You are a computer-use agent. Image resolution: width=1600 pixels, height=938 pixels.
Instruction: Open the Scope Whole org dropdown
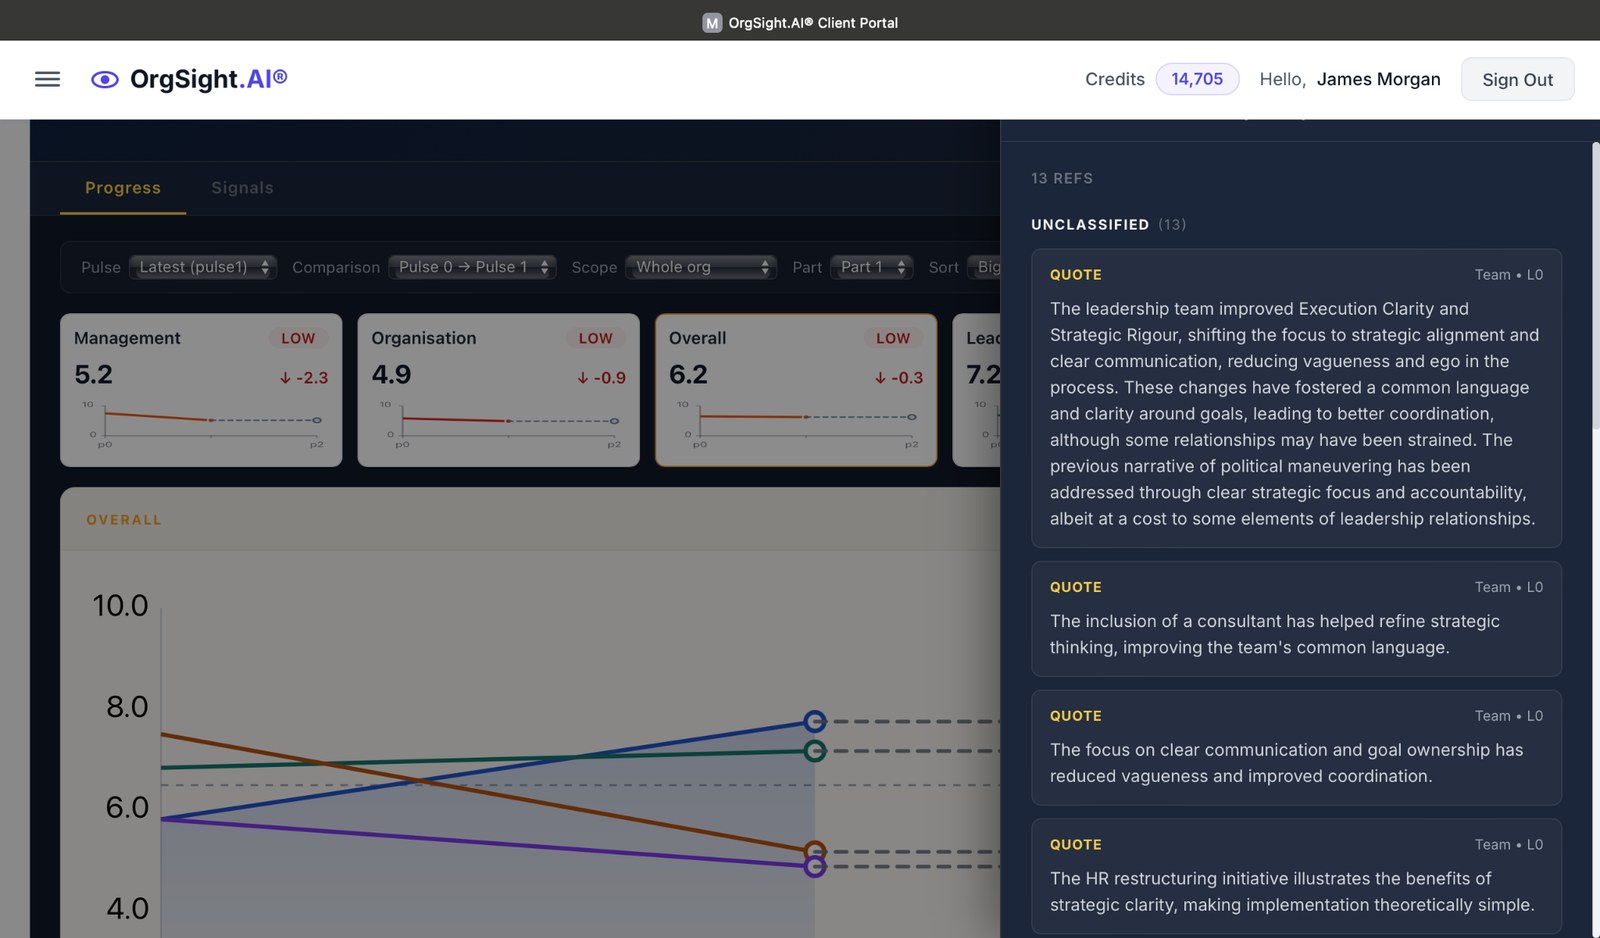pyautogui.click(x=701, y=267)
